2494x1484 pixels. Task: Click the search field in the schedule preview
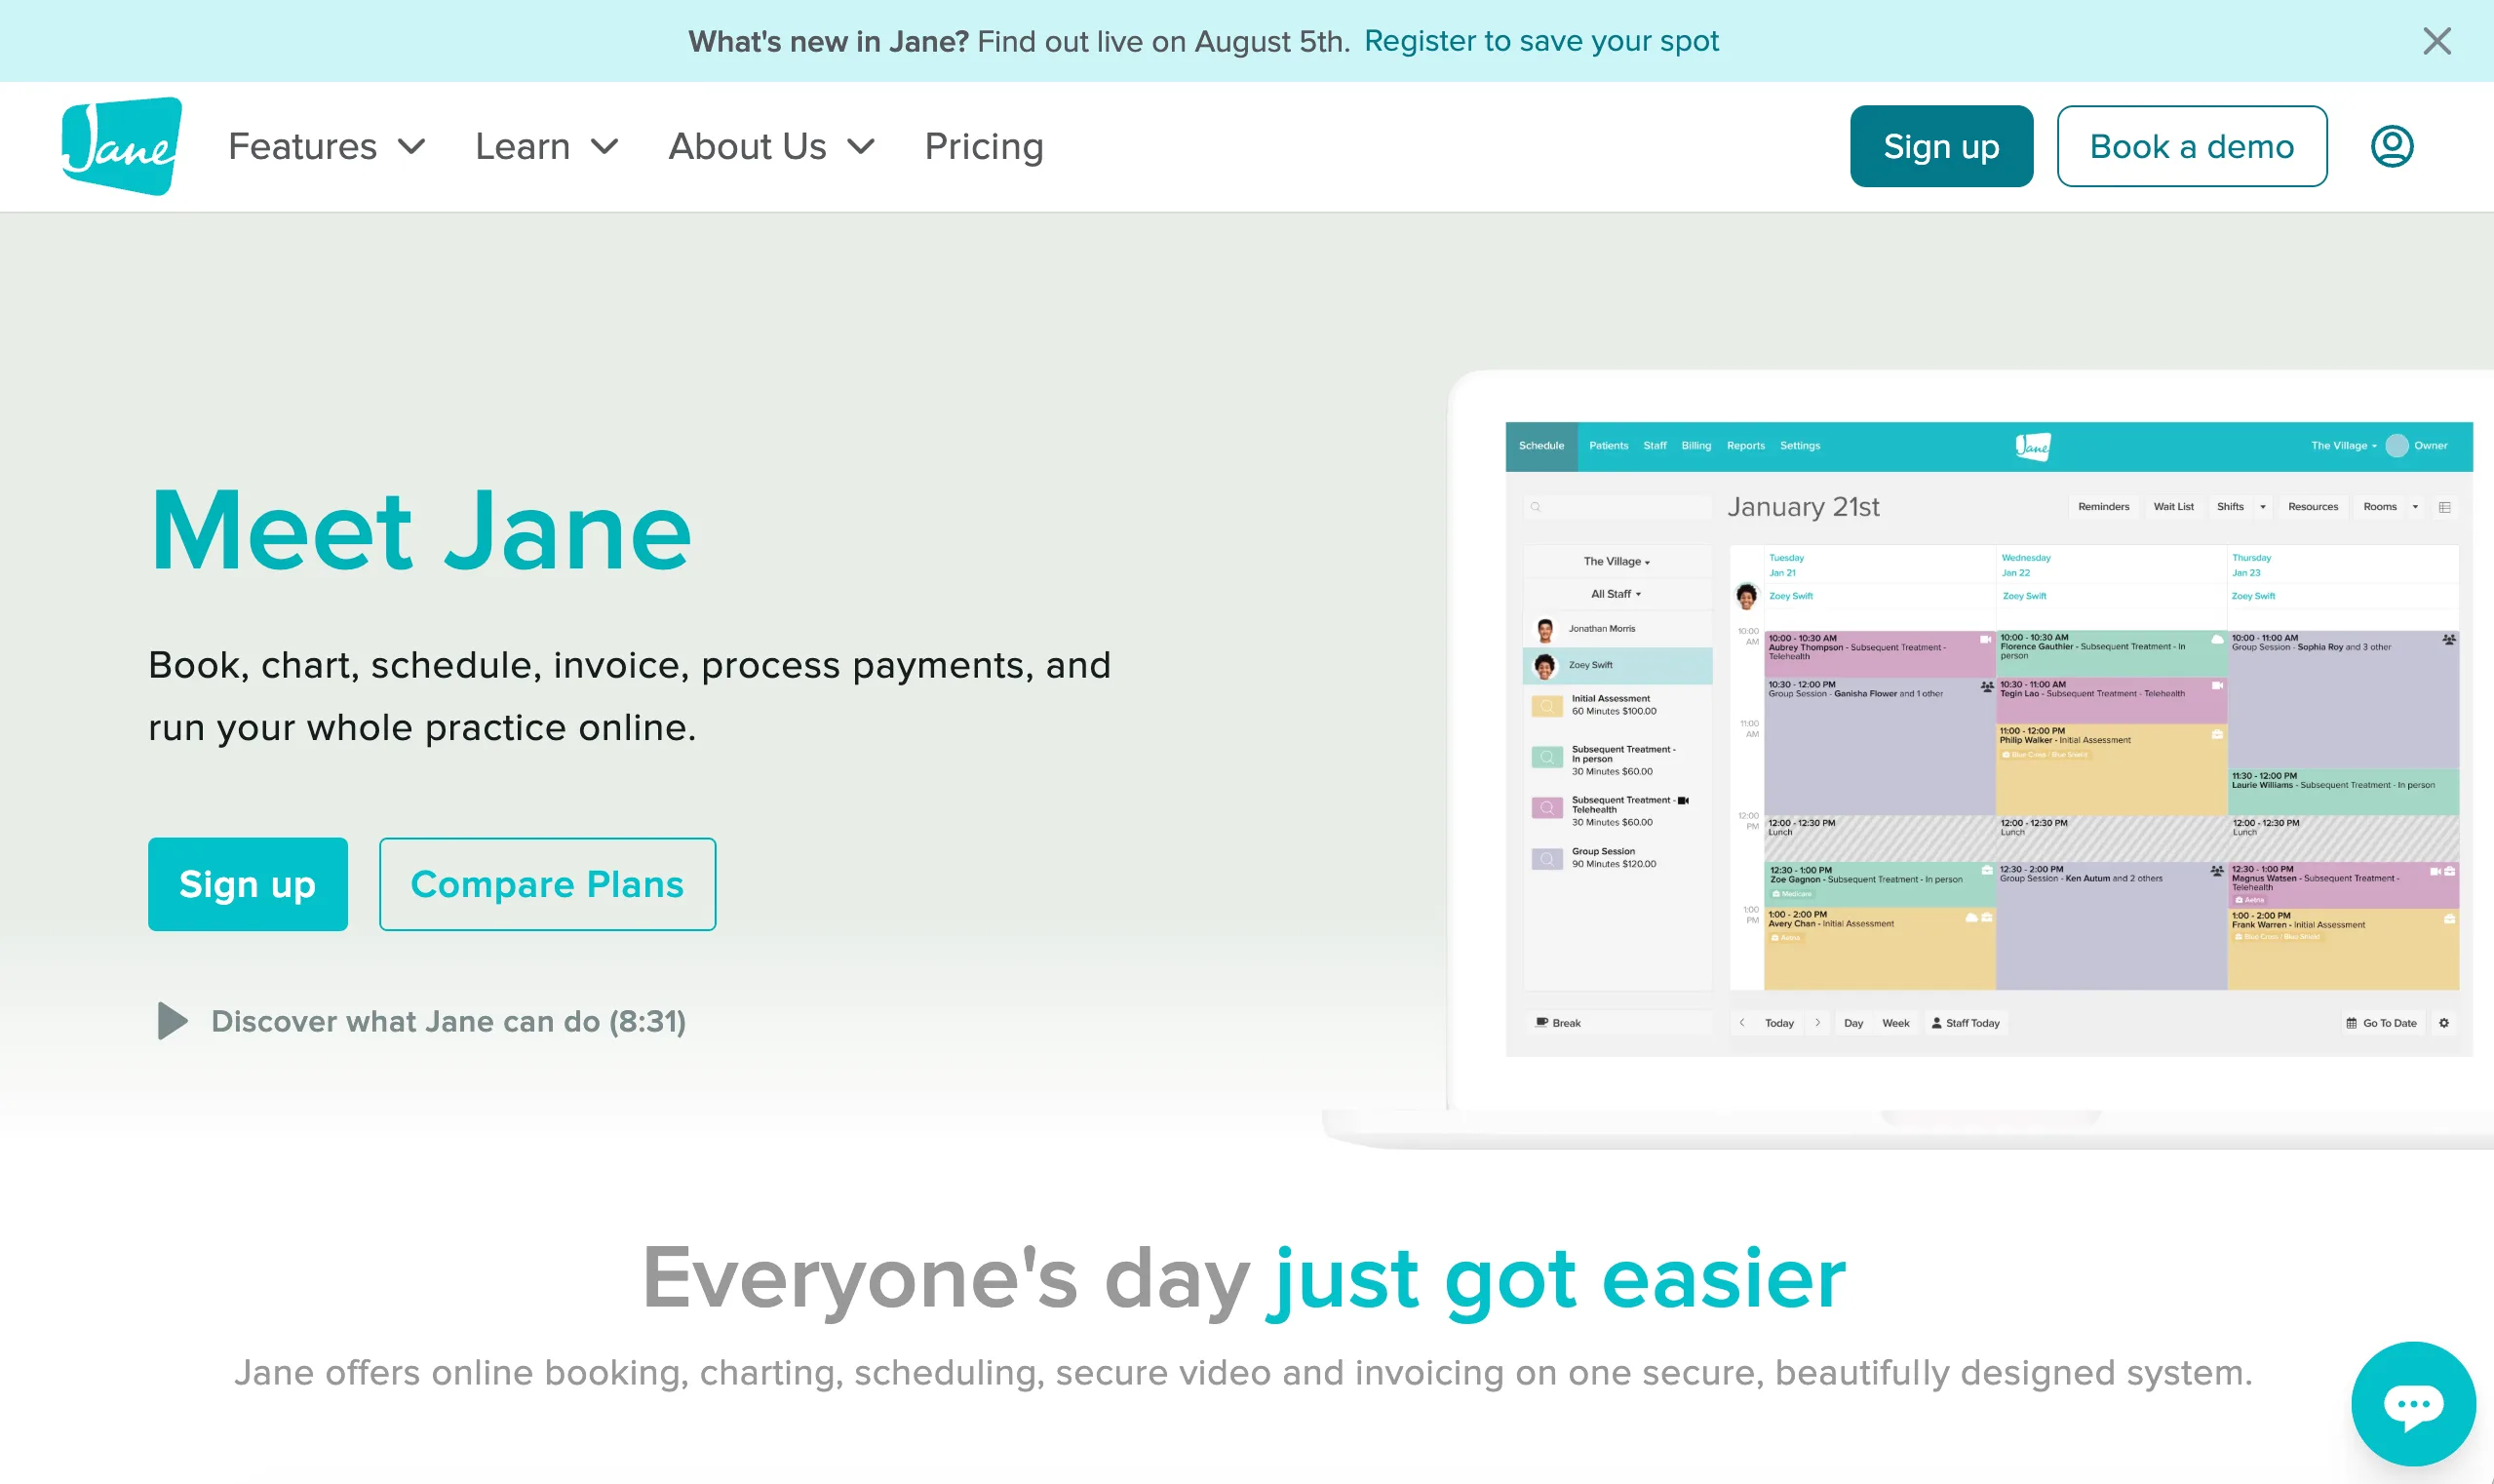tap(1617, 507)
